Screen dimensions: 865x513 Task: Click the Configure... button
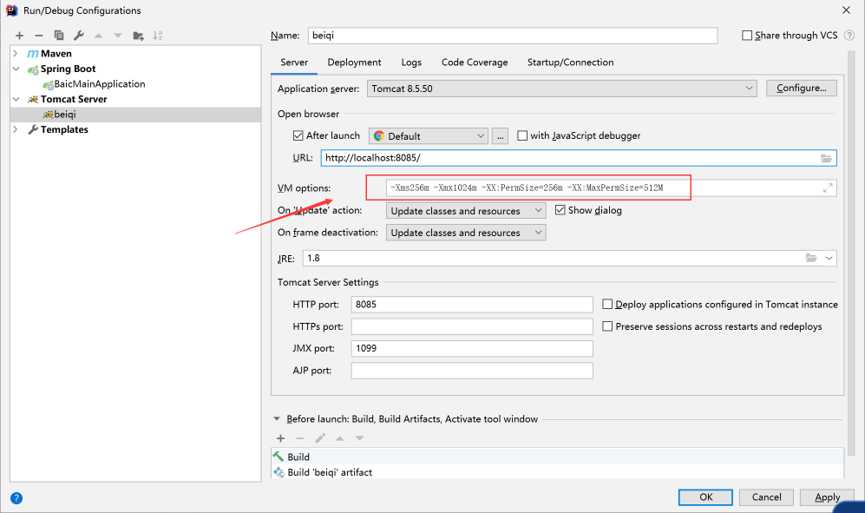tap(801, 88)
